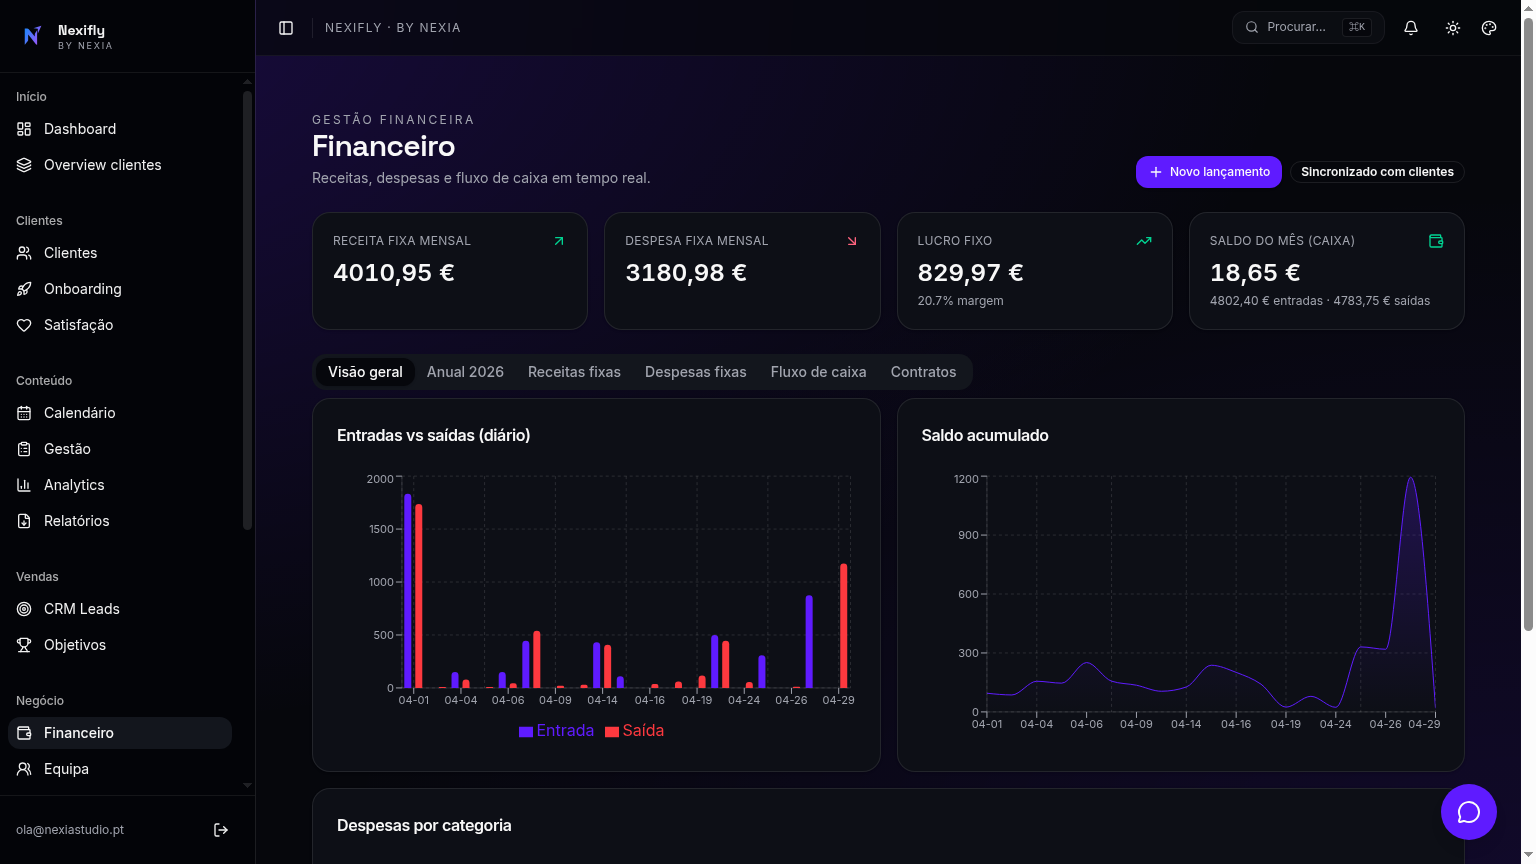Switch to the Anual 2026 tab
Image resolution: width=1536 pixels, height=864 pixels.
(x=465, y=372)
